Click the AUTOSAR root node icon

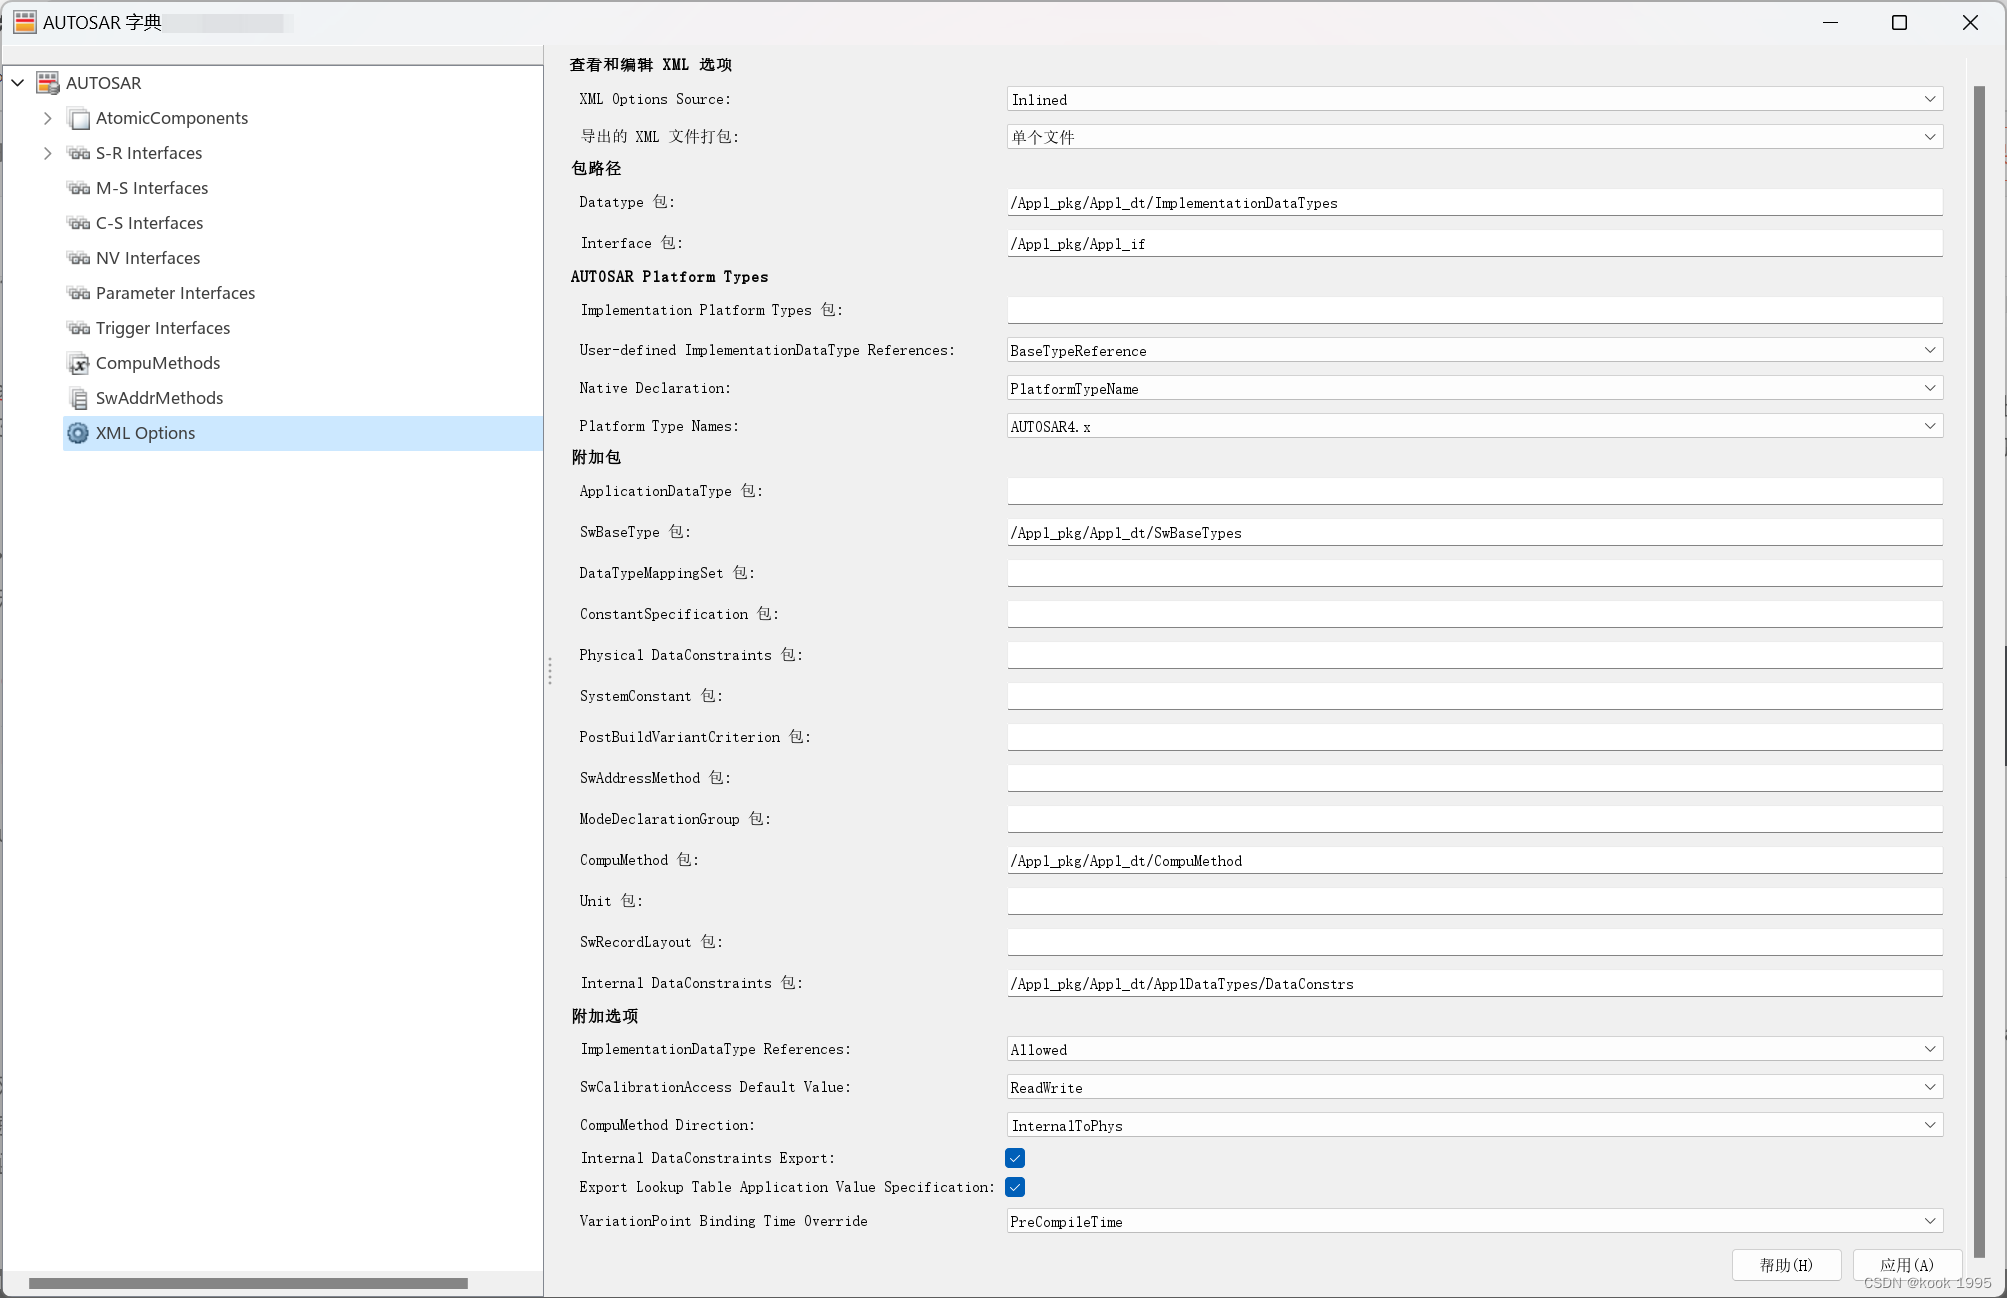click(47, 83)
